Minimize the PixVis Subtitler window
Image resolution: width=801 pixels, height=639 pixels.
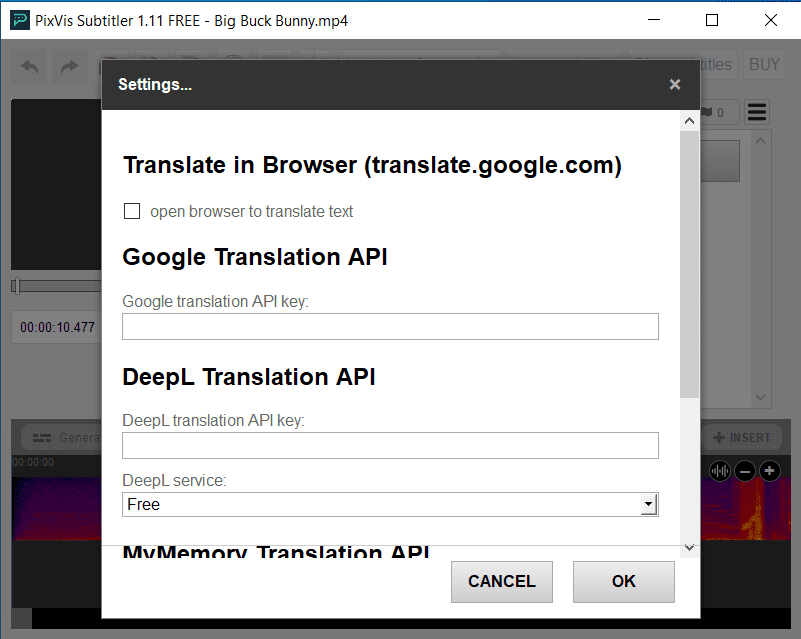(654, 20)
